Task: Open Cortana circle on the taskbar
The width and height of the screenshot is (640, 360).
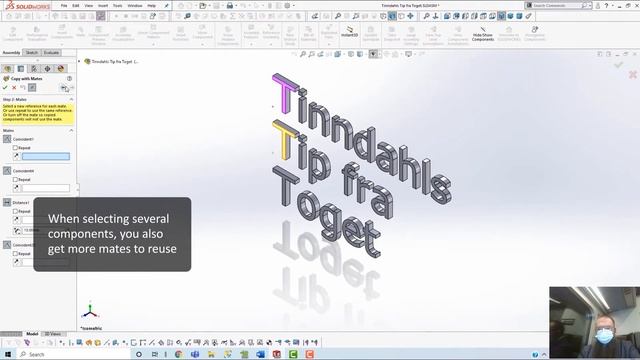Action: [x=139, y=354]
